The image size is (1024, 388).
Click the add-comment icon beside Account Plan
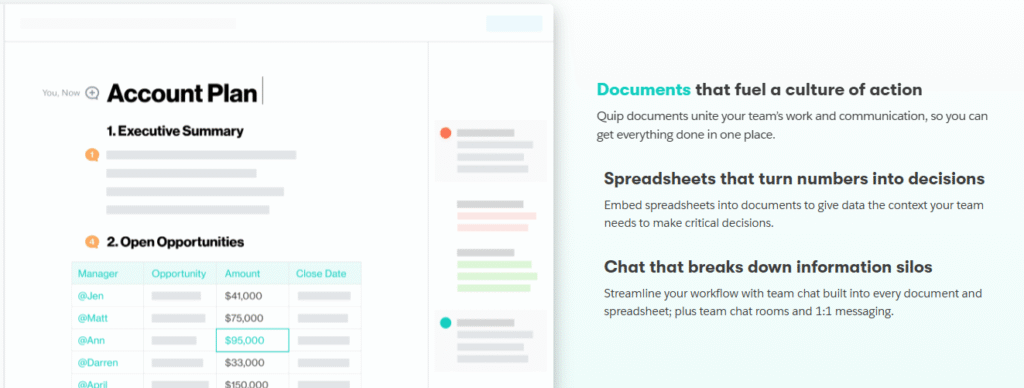(92, 93)
